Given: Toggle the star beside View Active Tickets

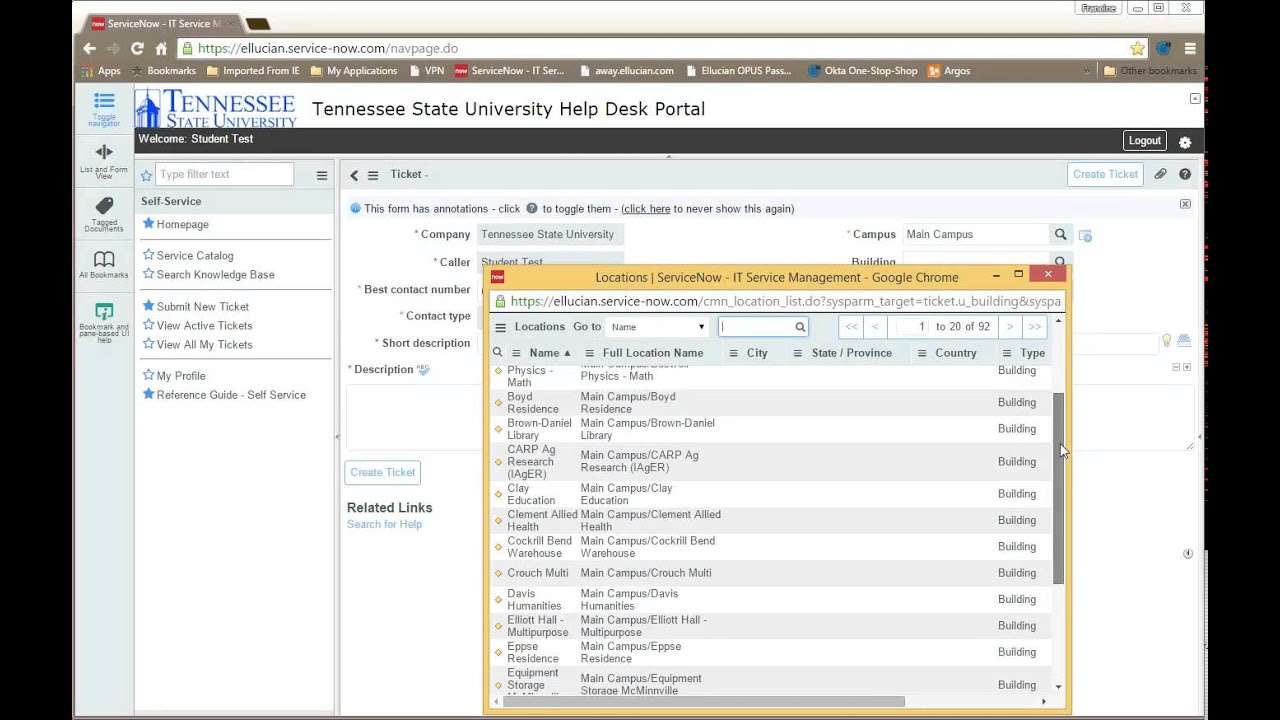Looking at the screenshot, I should tap(148, 325).
